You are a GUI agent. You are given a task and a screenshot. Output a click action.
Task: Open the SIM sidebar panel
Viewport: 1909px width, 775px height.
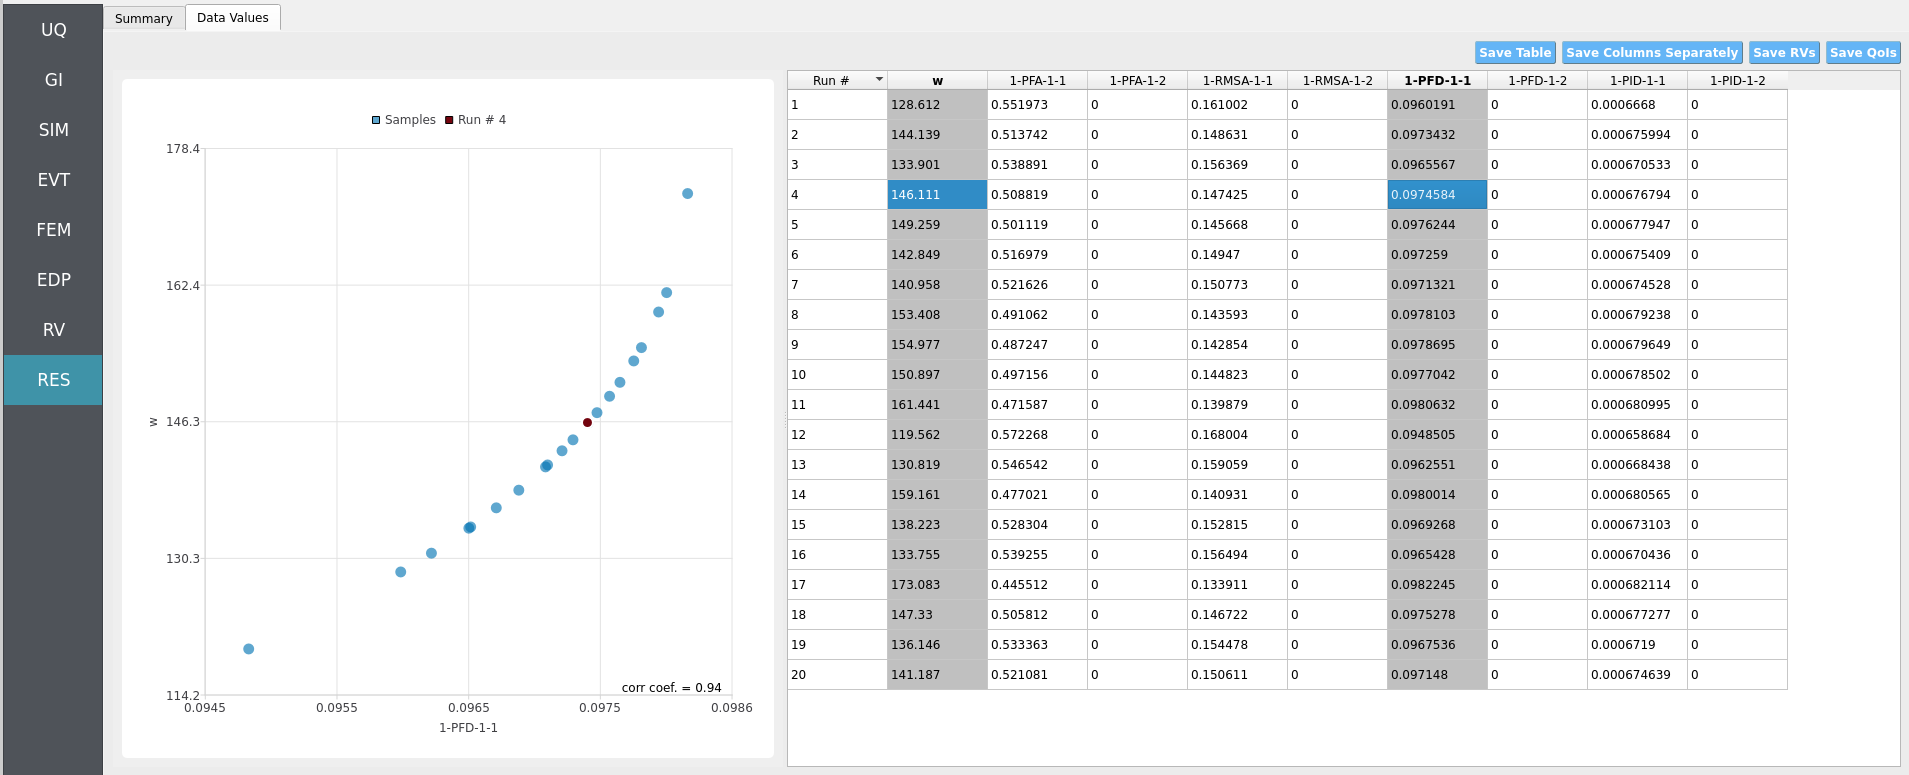pyautogui.click(x=53, y=130)
